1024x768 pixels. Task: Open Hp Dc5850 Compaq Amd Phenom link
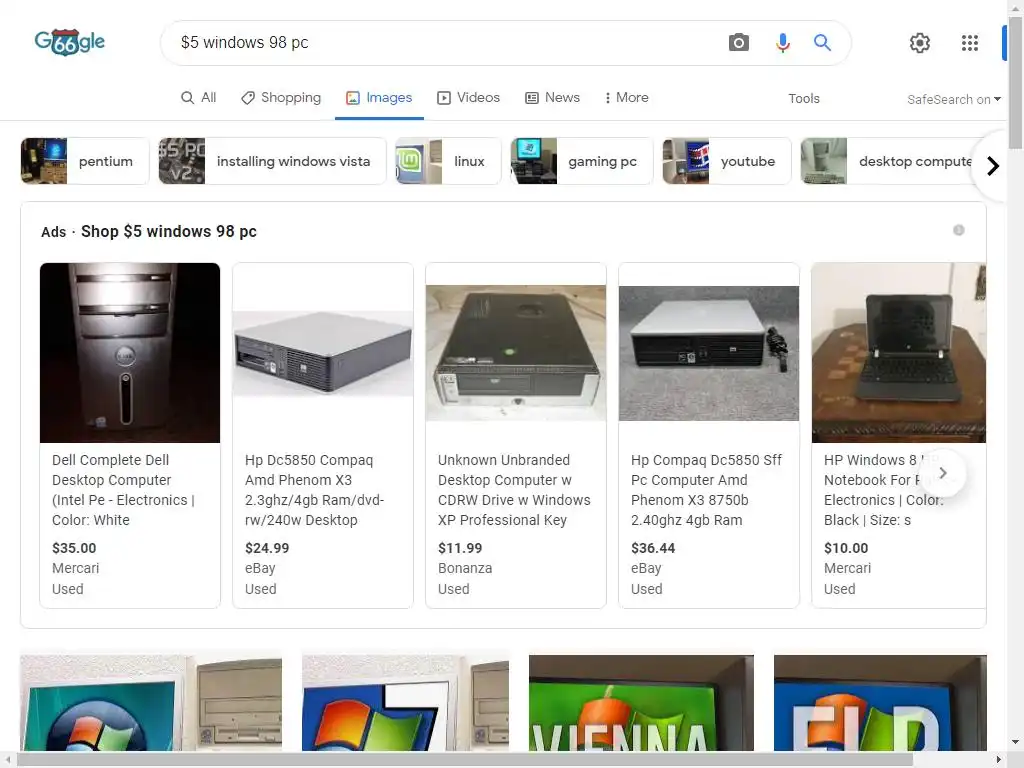click(x=315, y=490)
